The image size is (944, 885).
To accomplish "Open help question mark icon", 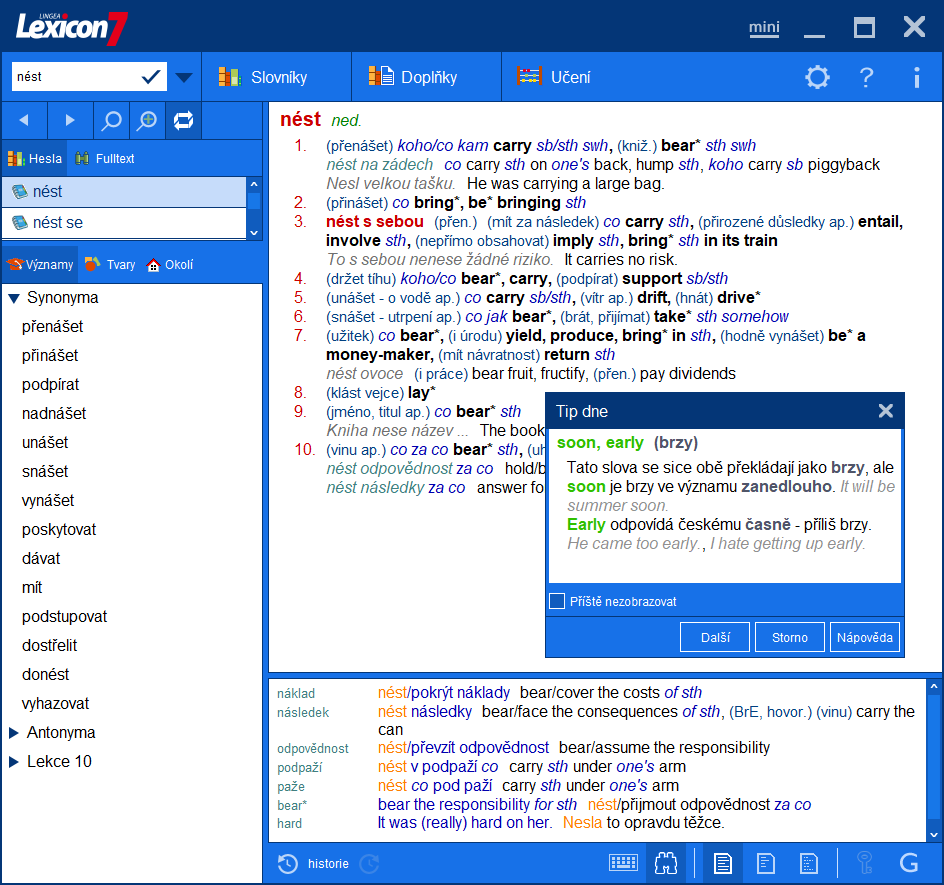I will (x=866, y=77).
